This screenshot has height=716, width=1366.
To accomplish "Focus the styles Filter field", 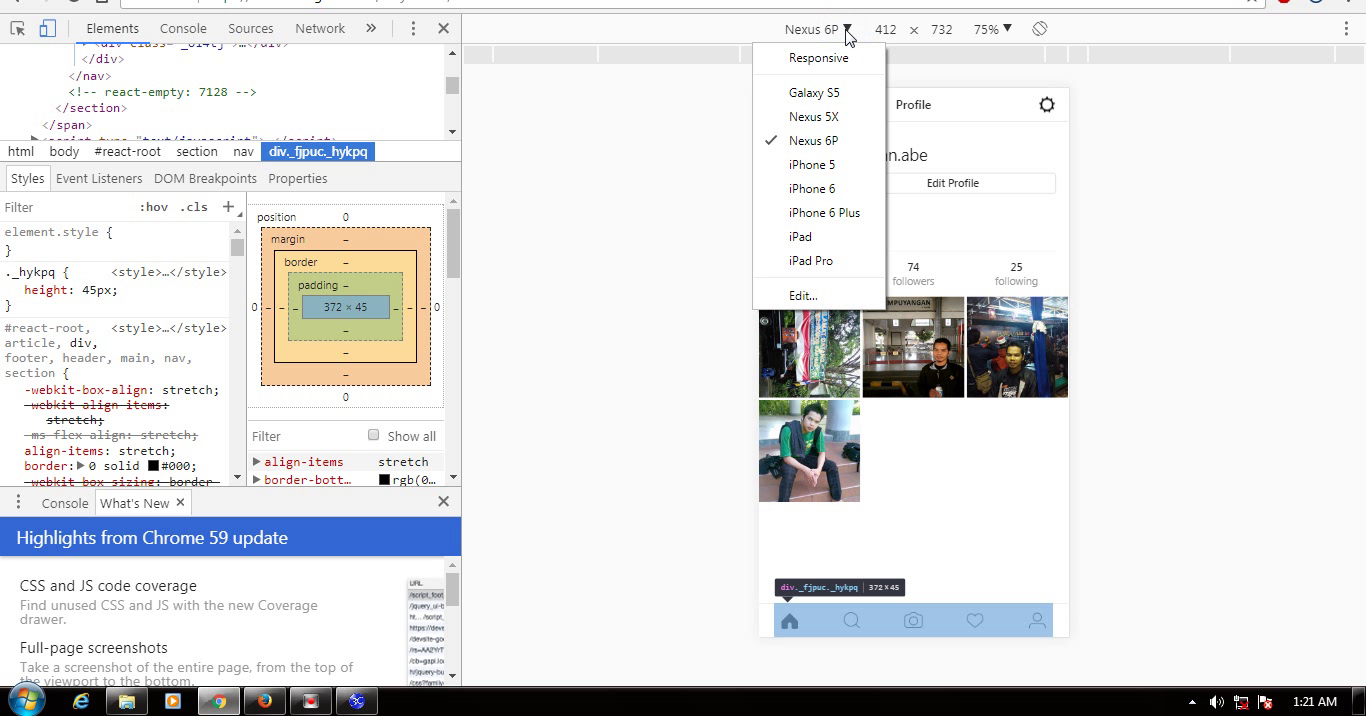I will click(x=65, y=207).
